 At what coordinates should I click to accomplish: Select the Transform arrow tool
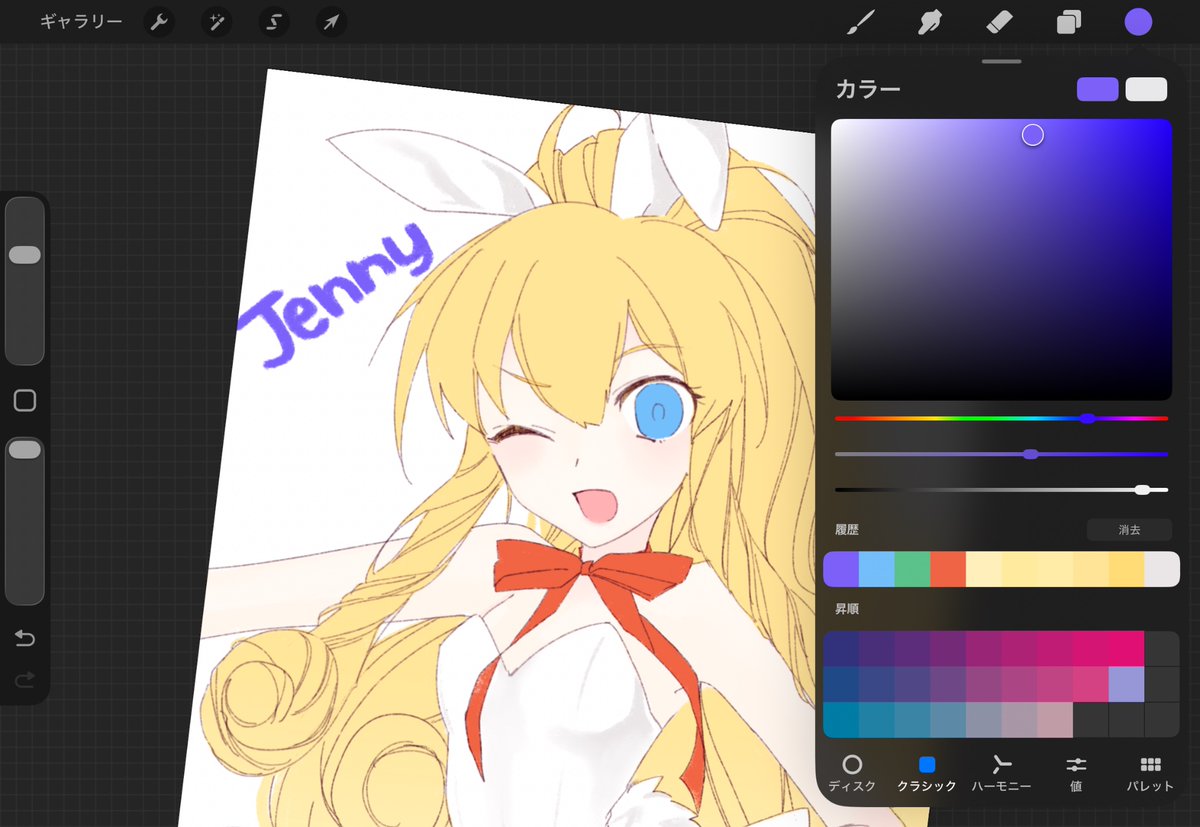[x=331, y=21]
